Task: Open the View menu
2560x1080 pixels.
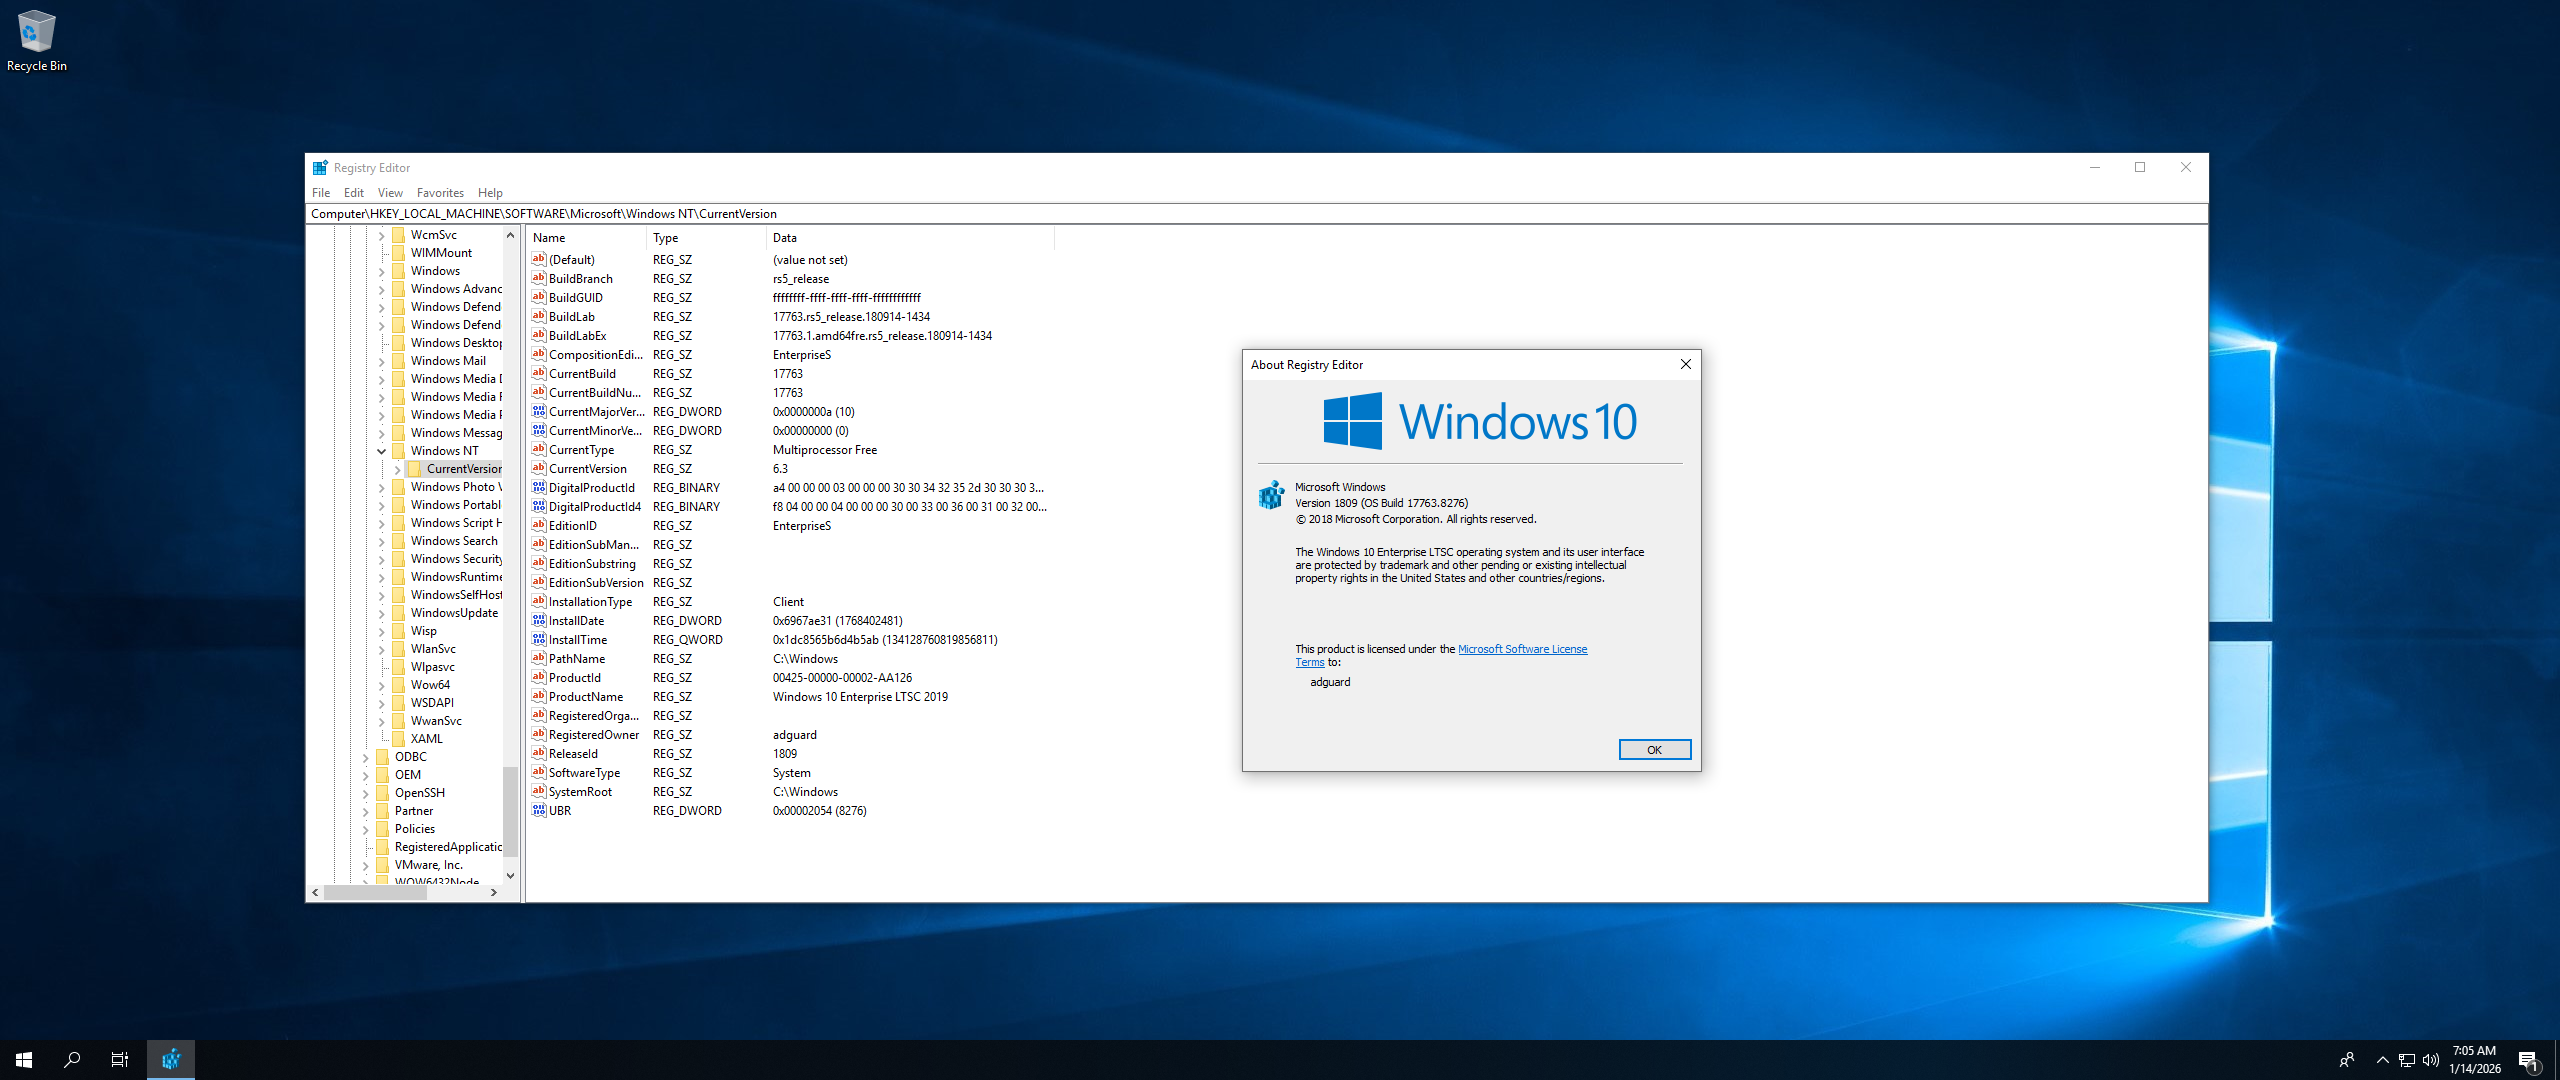Action: tap(390, 193)
